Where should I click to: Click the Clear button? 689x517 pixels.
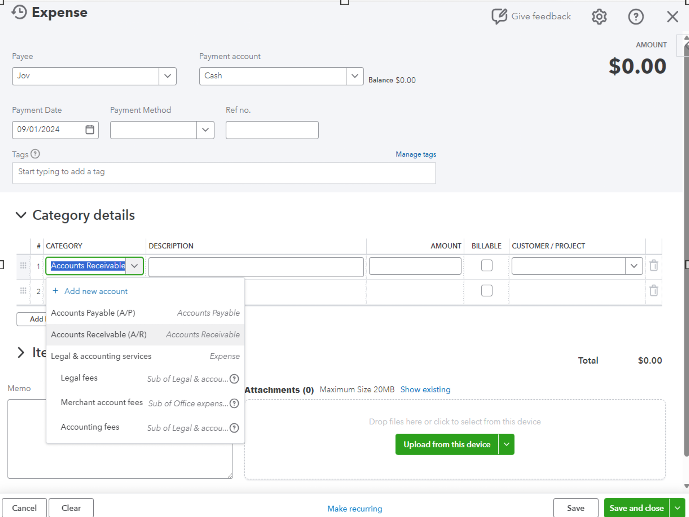[x=71, y=508]
